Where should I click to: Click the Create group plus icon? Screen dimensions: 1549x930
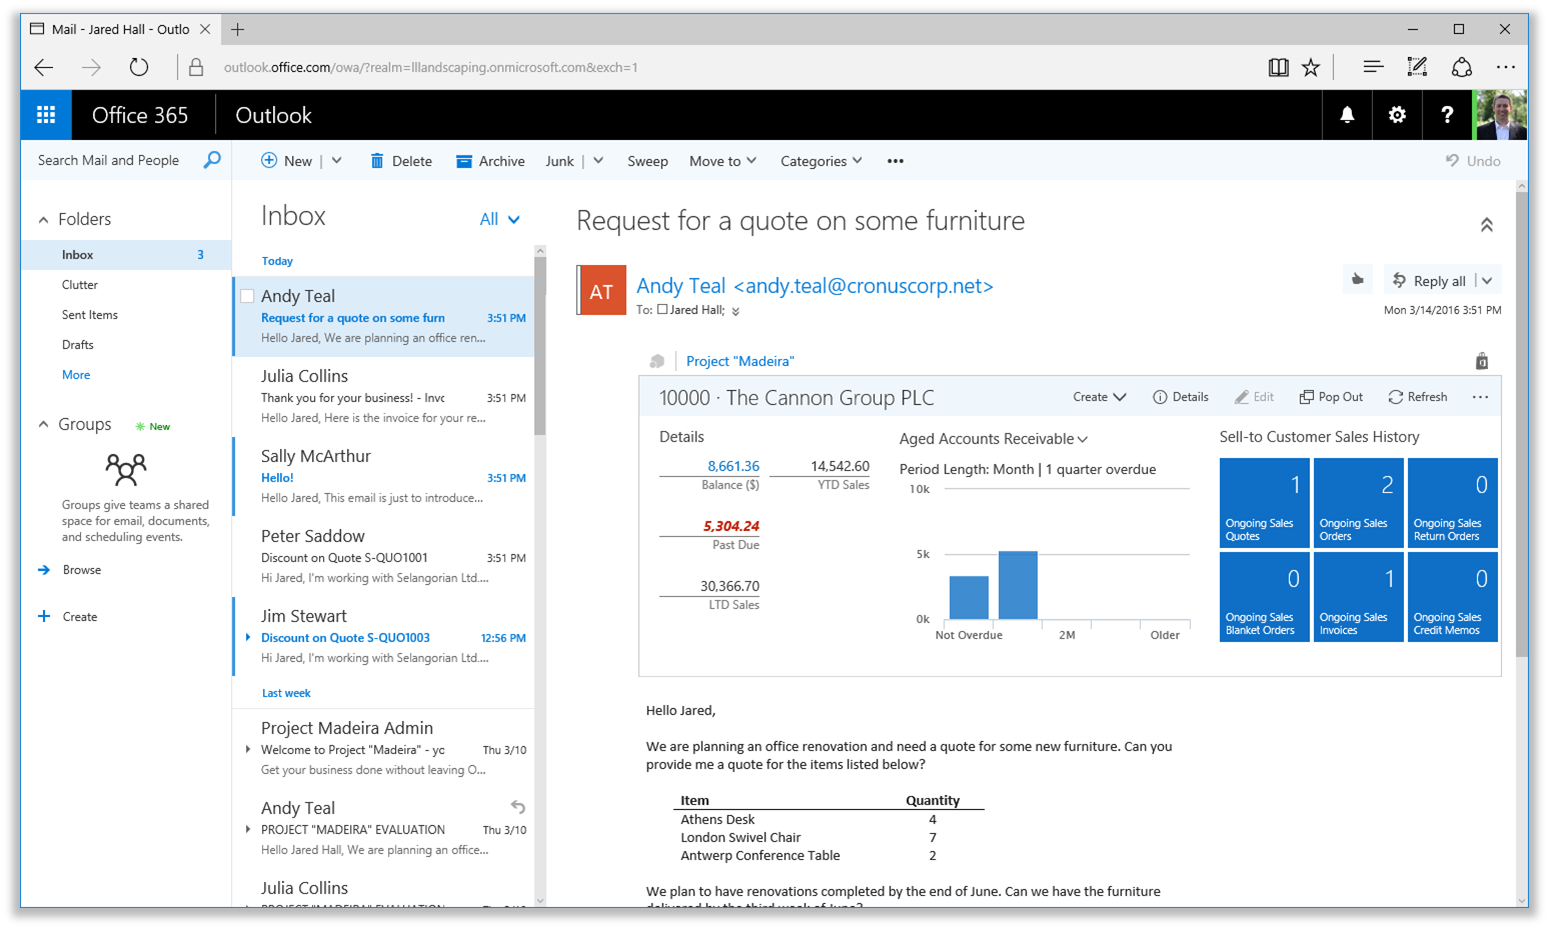pyautogui.click(x=44, y=616)
